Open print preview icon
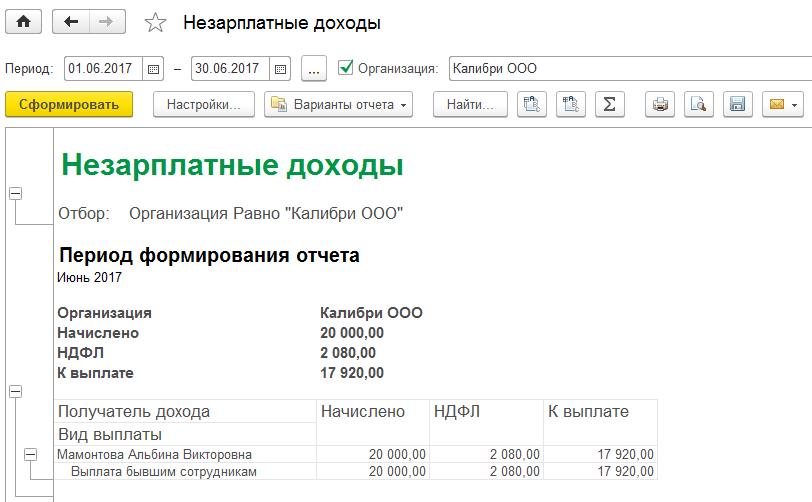 point(698,104)
